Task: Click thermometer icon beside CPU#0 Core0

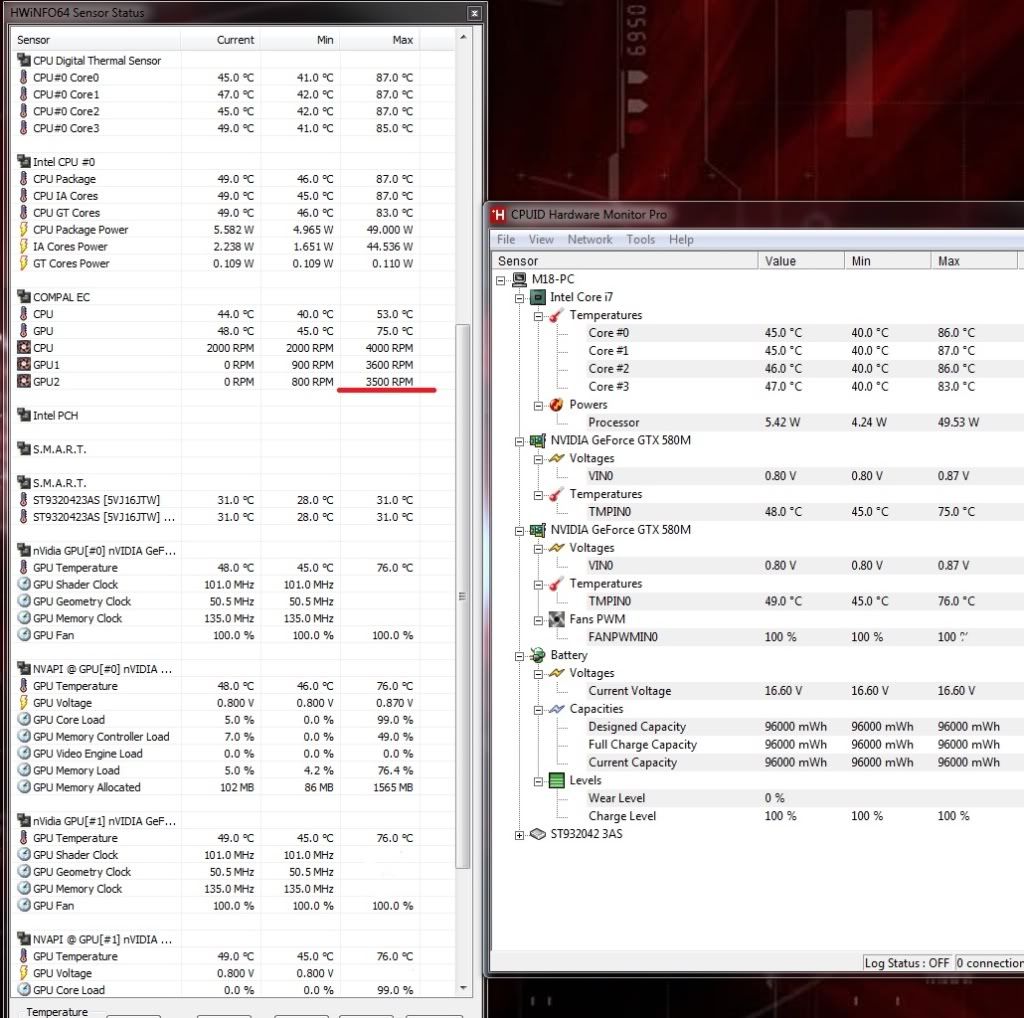Action: [24, 77]
